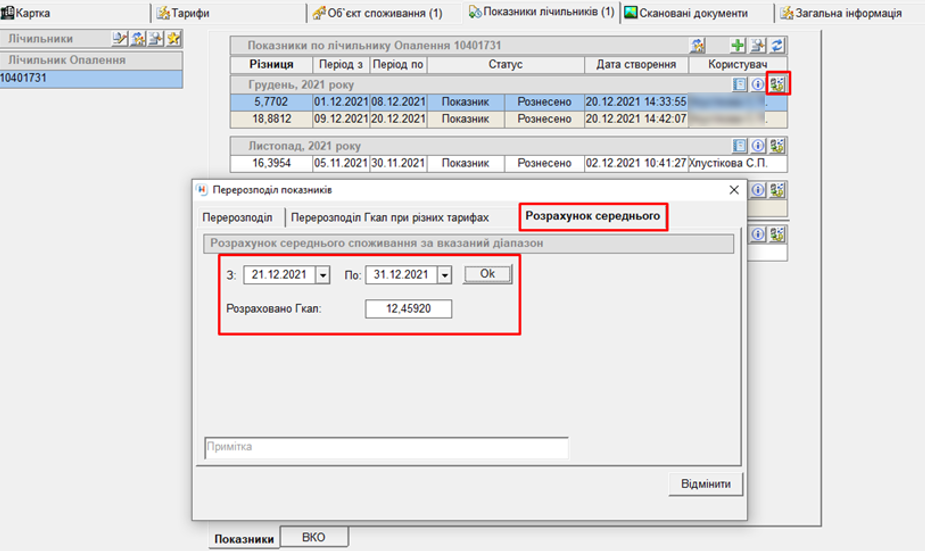Click the green plus add-reading icon
The image size is (925, 551).
tap(737, 46)
